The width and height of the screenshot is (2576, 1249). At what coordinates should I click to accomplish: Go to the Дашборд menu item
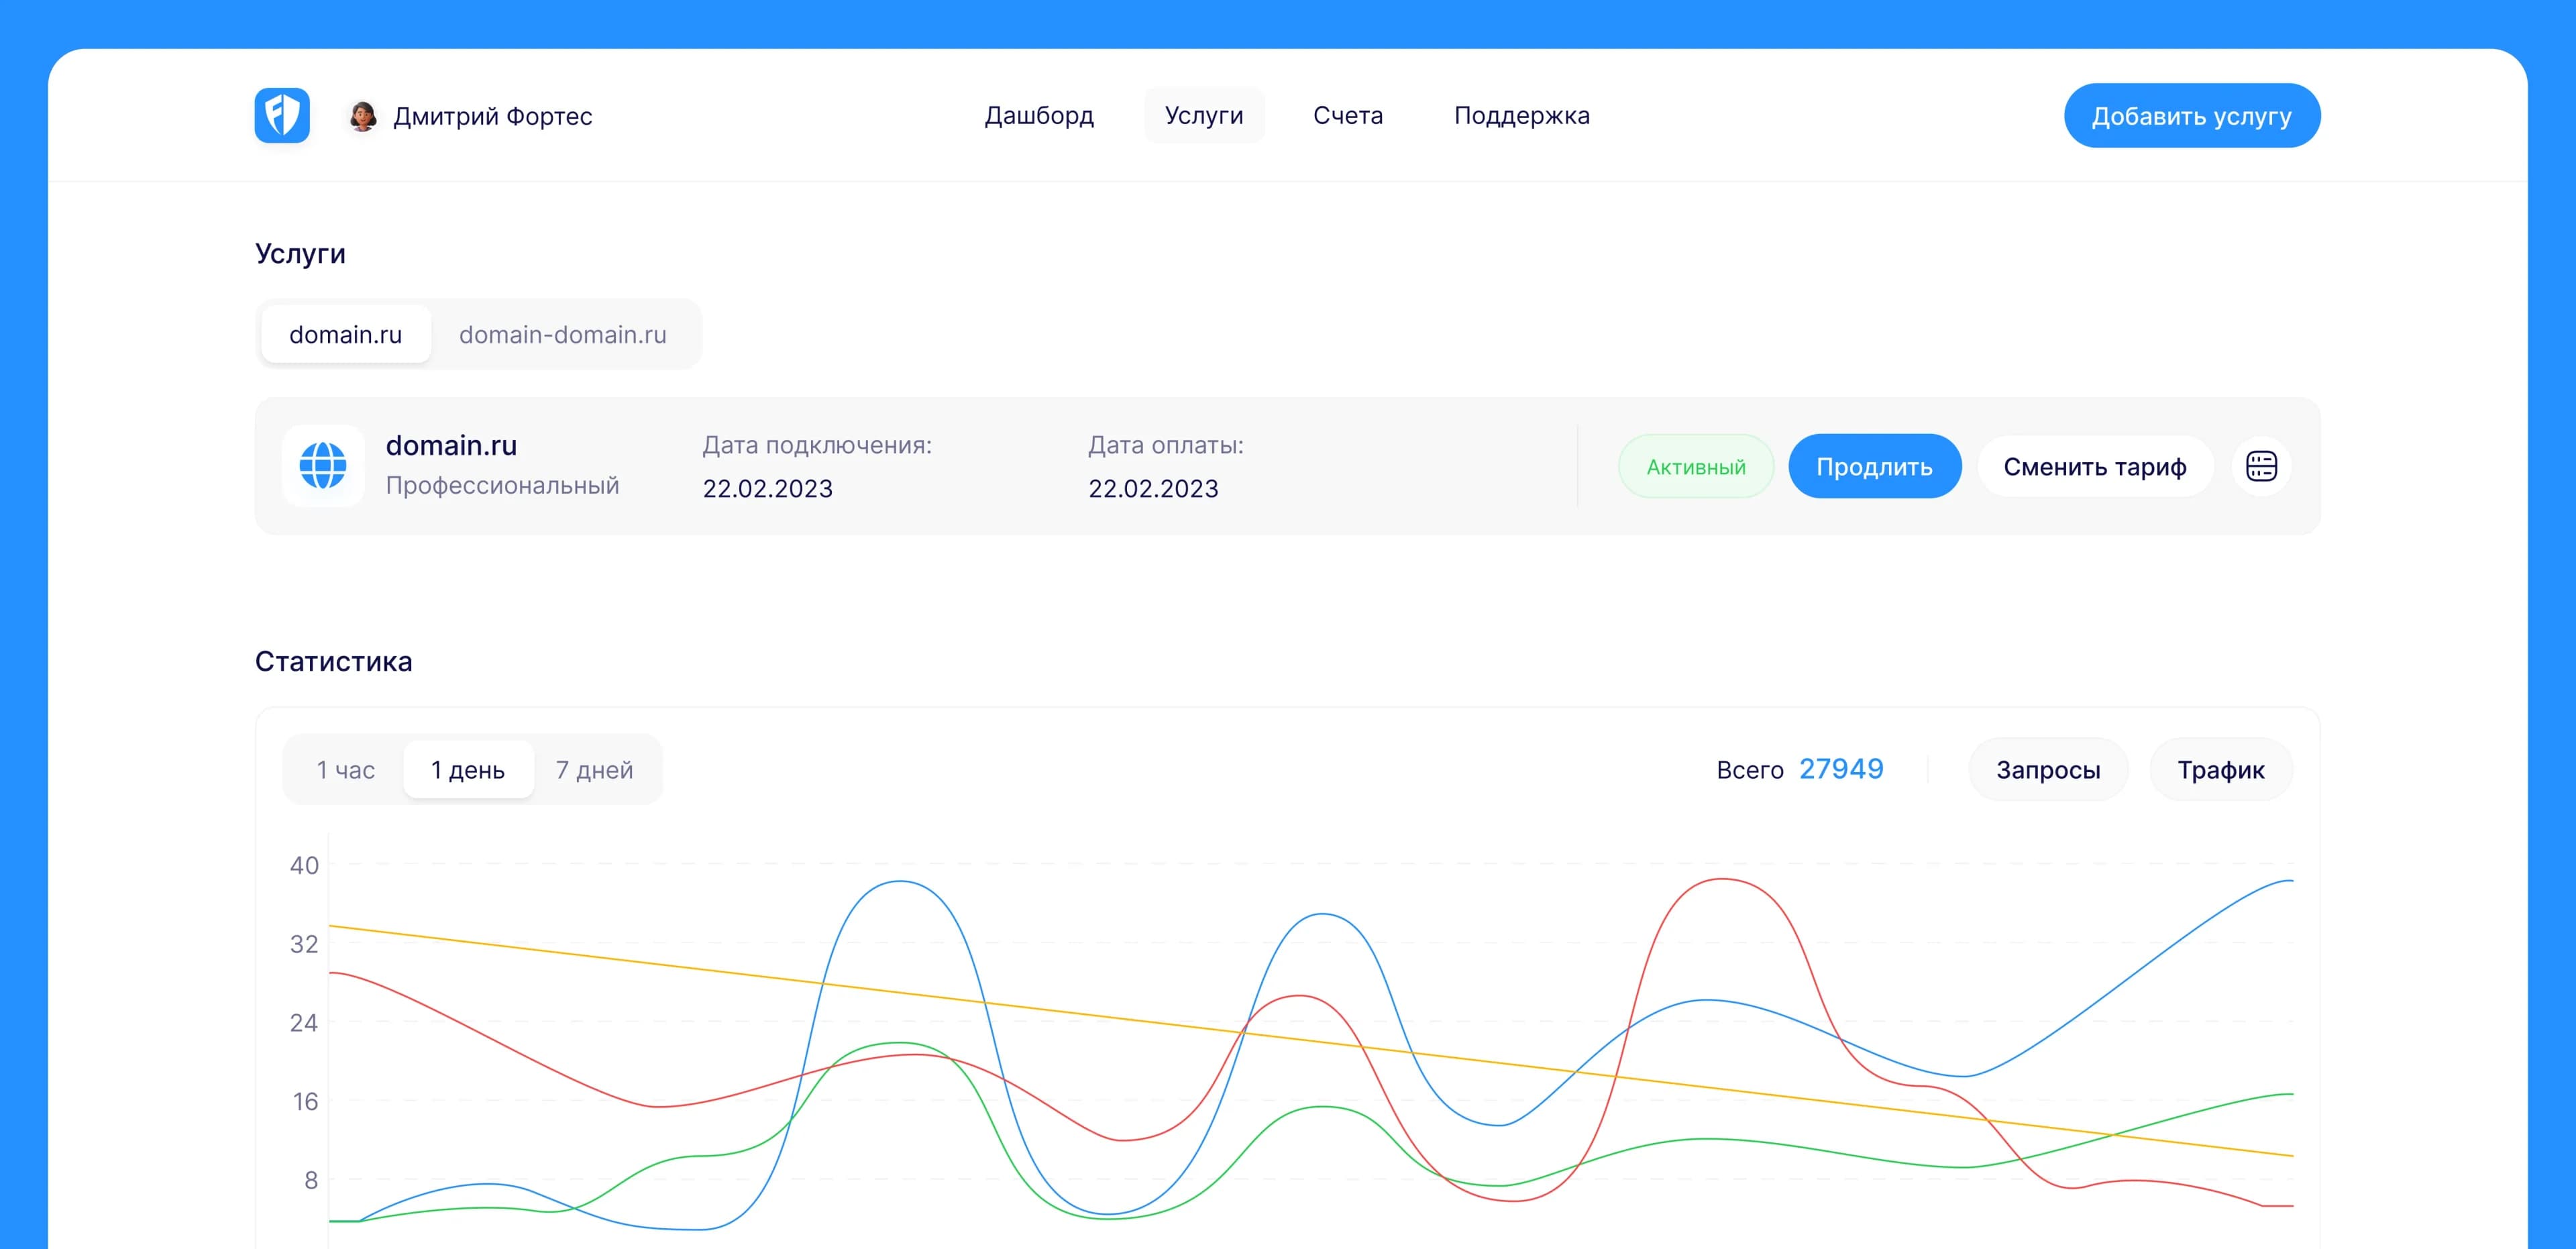tap(1039, 116)
